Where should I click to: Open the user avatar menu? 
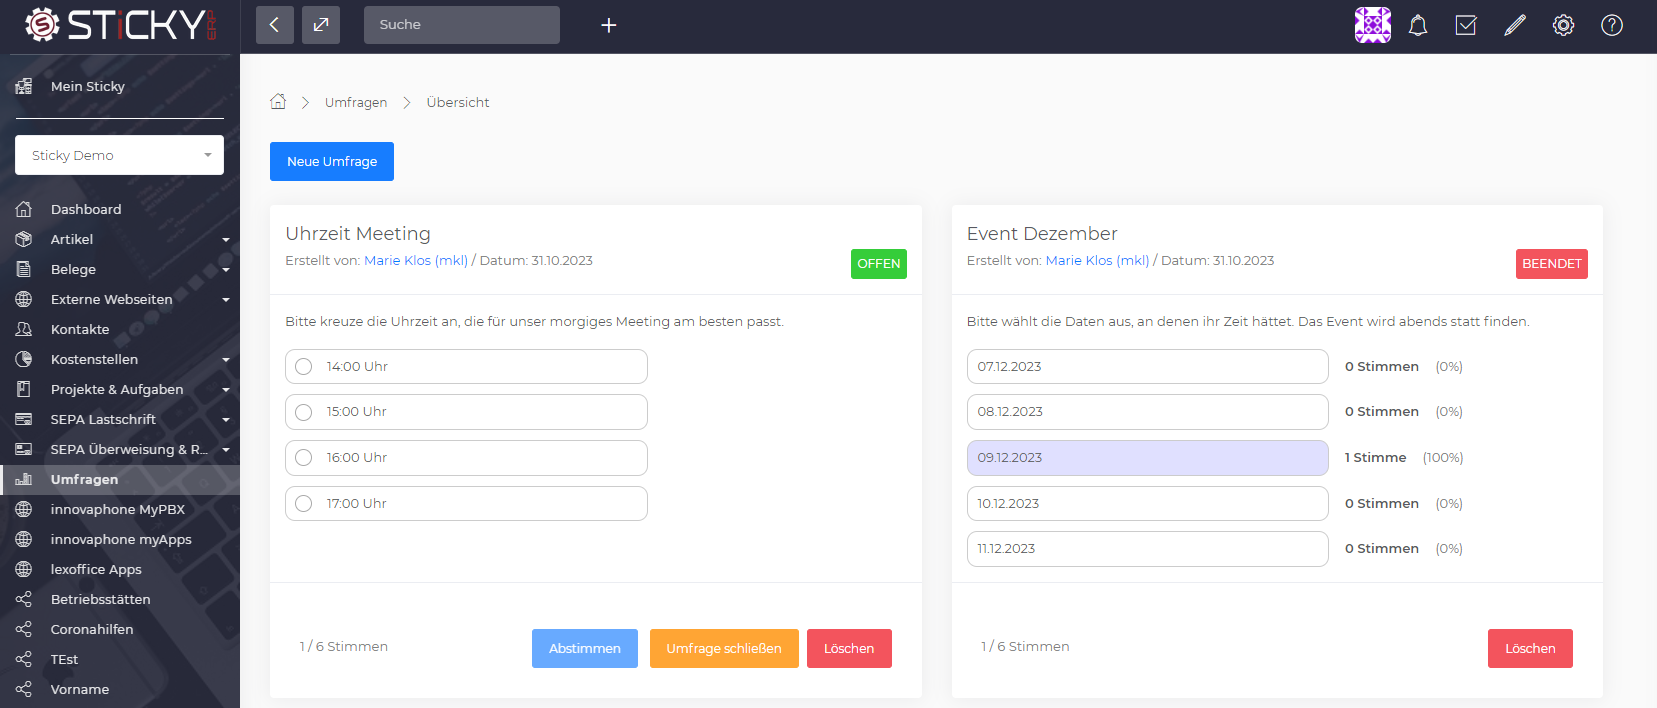(x=1373, y=25)
